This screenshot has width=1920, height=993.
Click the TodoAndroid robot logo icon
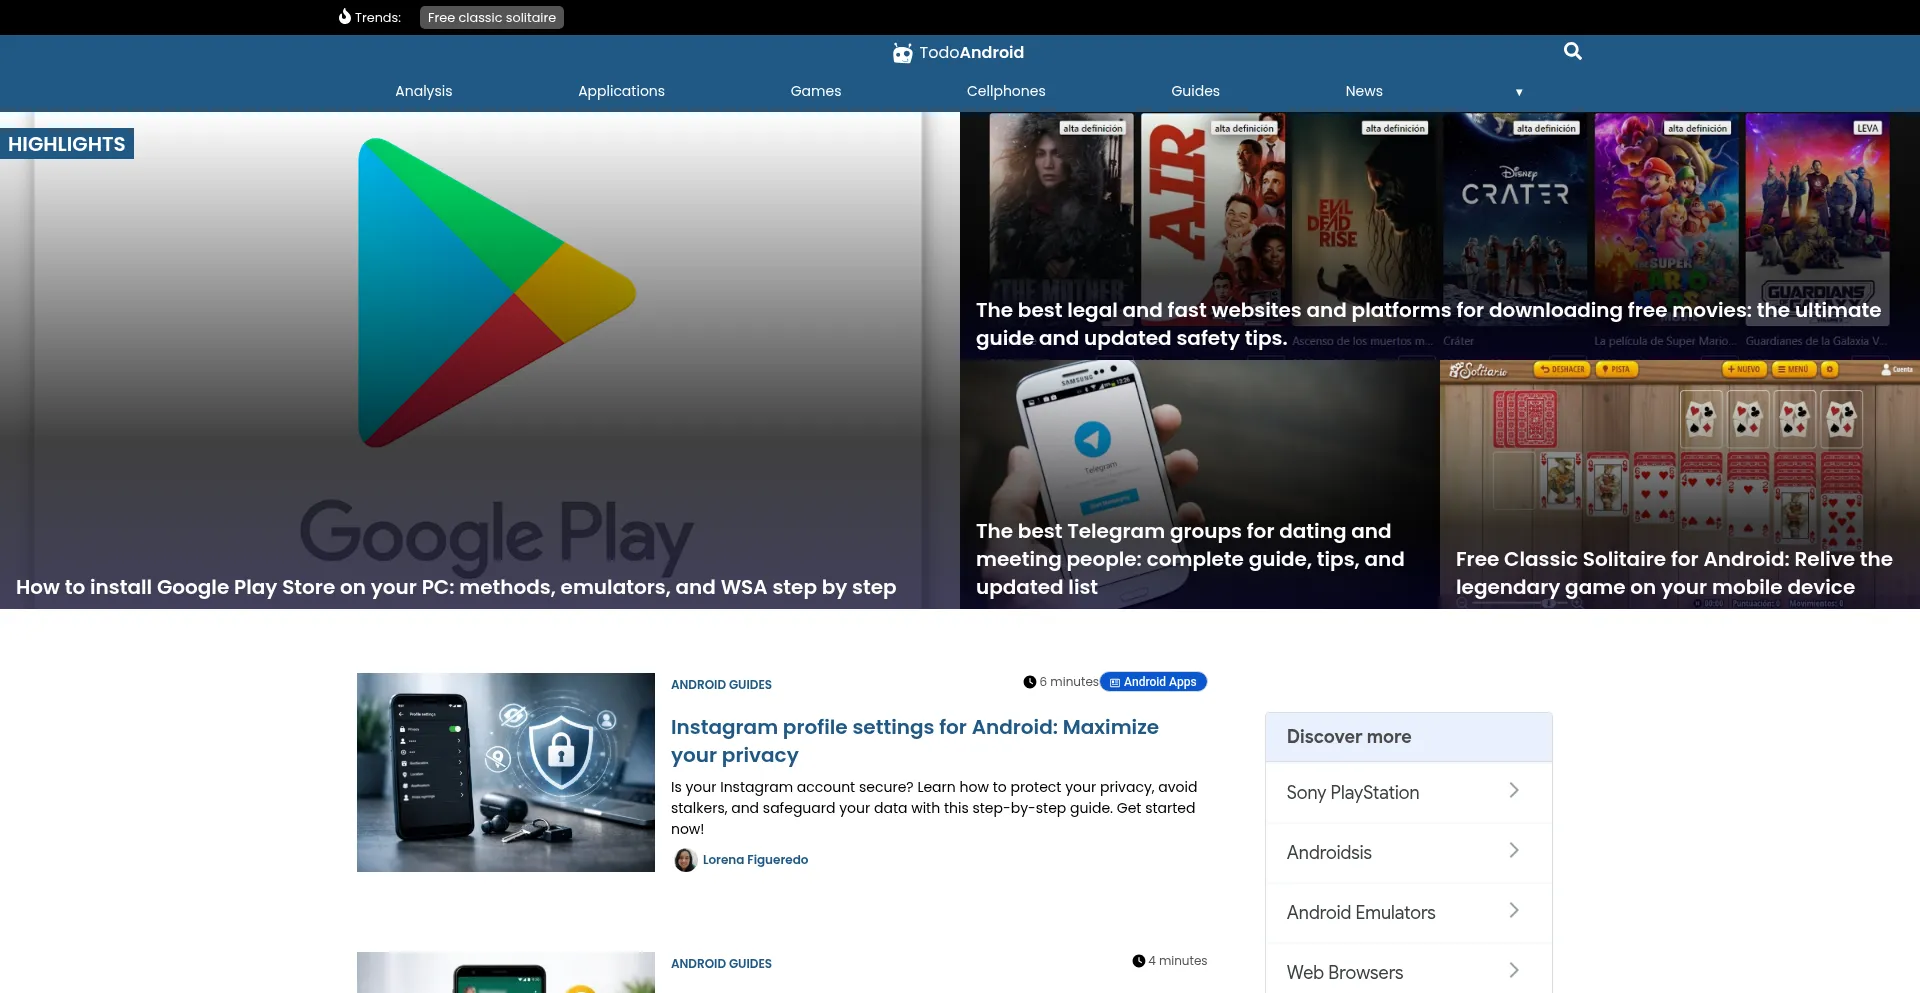902,53
